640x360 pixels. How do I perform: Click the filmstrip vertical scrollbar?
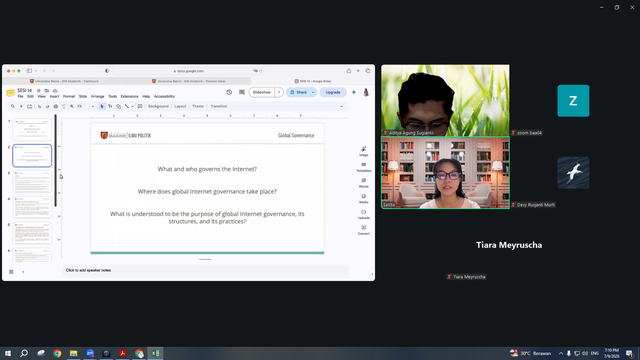pyautogui.click(x=56, y=161)
